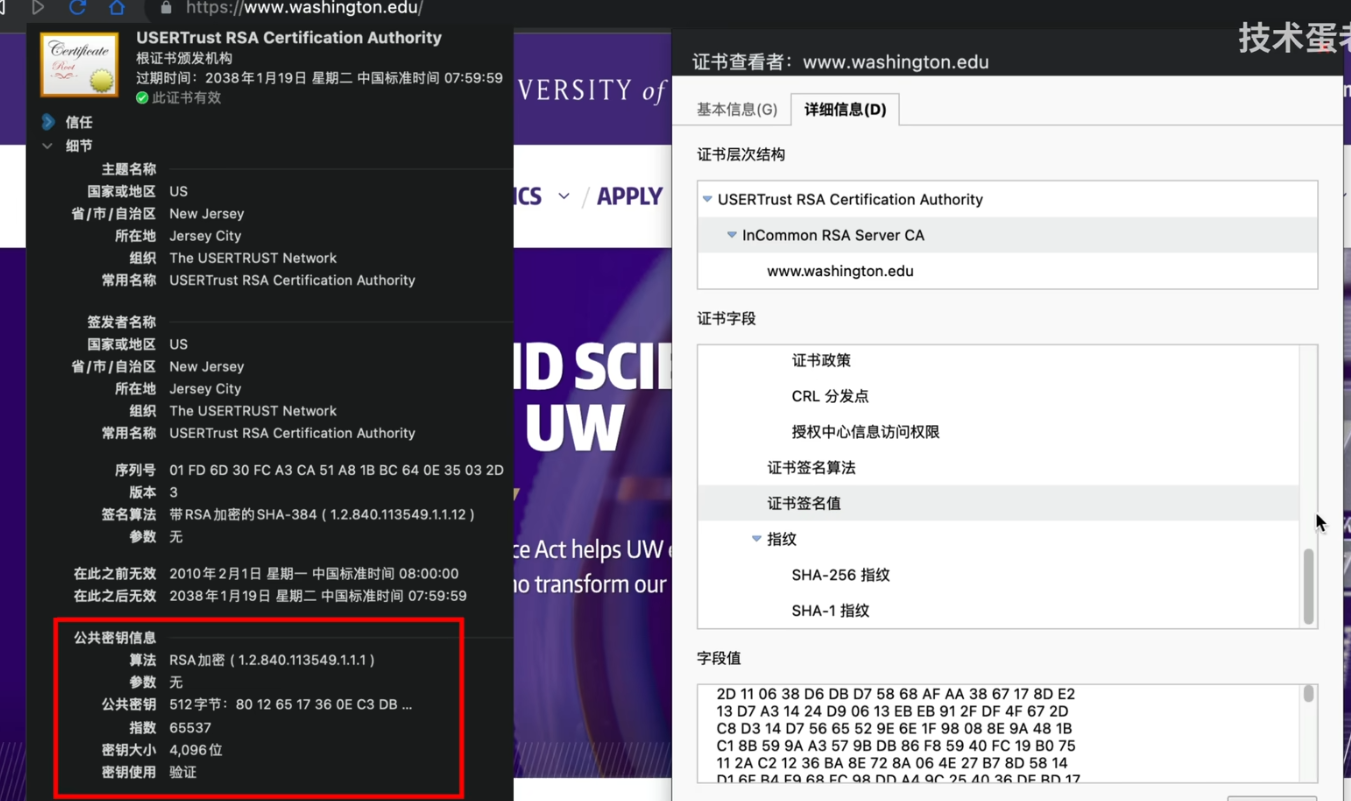
Task: Expand the 信任 disclosure triangle
Action: pos(48,122)
